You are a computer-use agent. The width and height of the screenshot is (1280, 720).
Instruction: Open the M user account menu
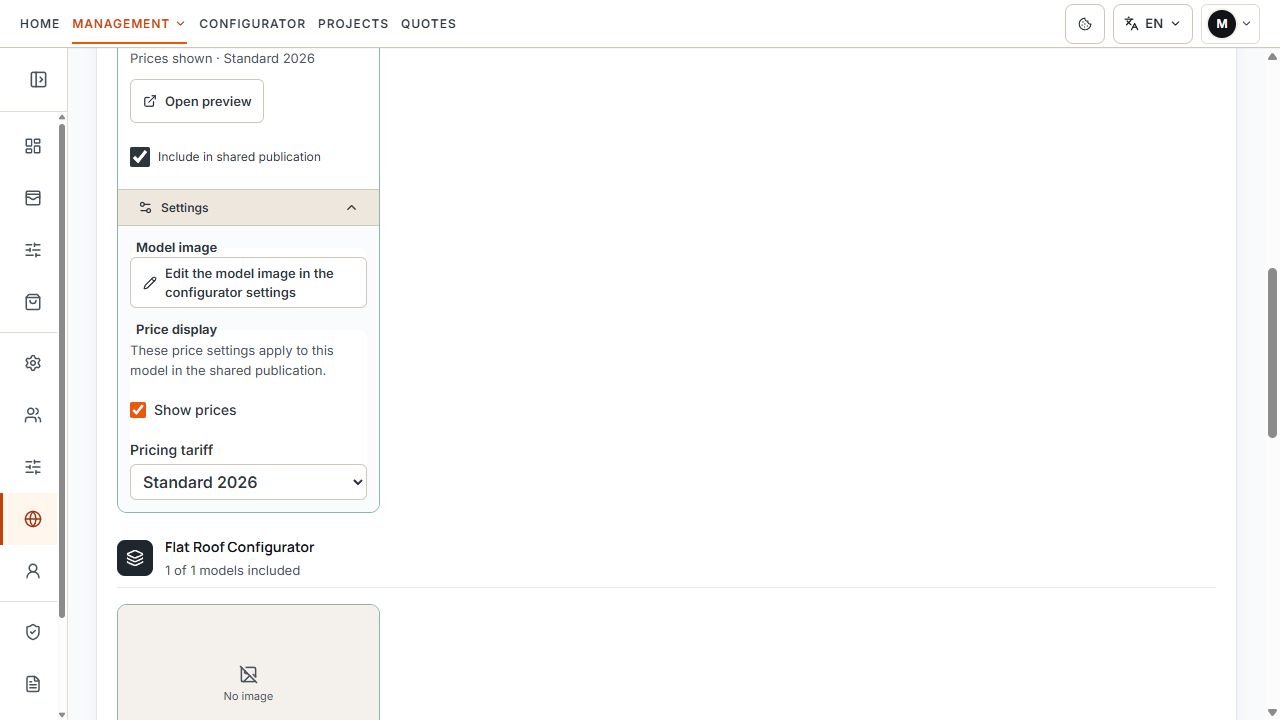tap(1230, 24)
